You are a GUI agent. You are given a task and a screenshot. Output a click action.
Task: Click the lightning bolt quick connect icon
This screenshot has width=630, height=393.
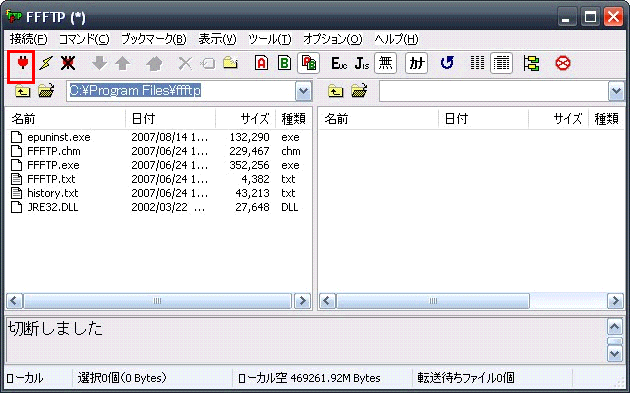[x=45, y=63]
